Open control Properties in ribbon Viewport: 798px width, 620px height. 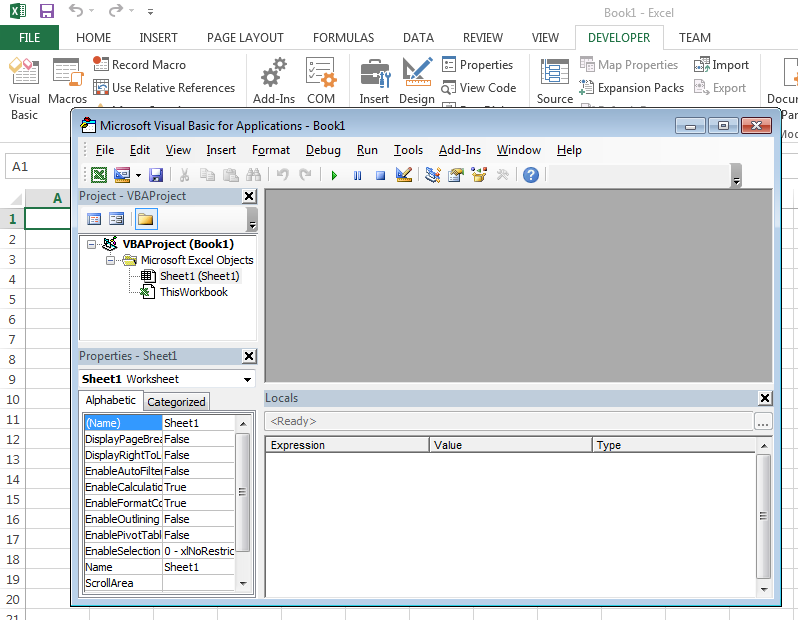pyautogui.click(x=477, y=65)
